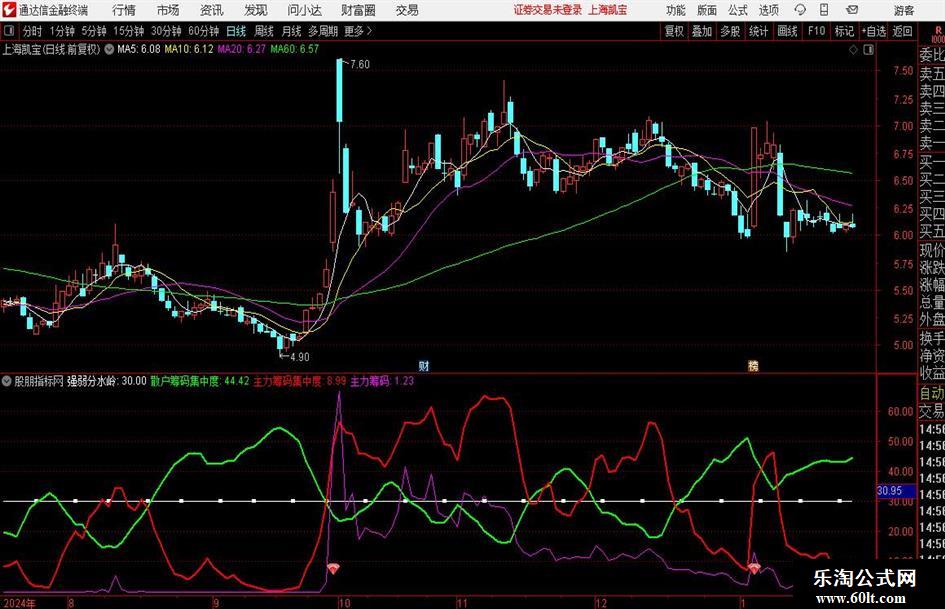
Task: Click the 2024年 date axis label
Action: tap(19, 603)
